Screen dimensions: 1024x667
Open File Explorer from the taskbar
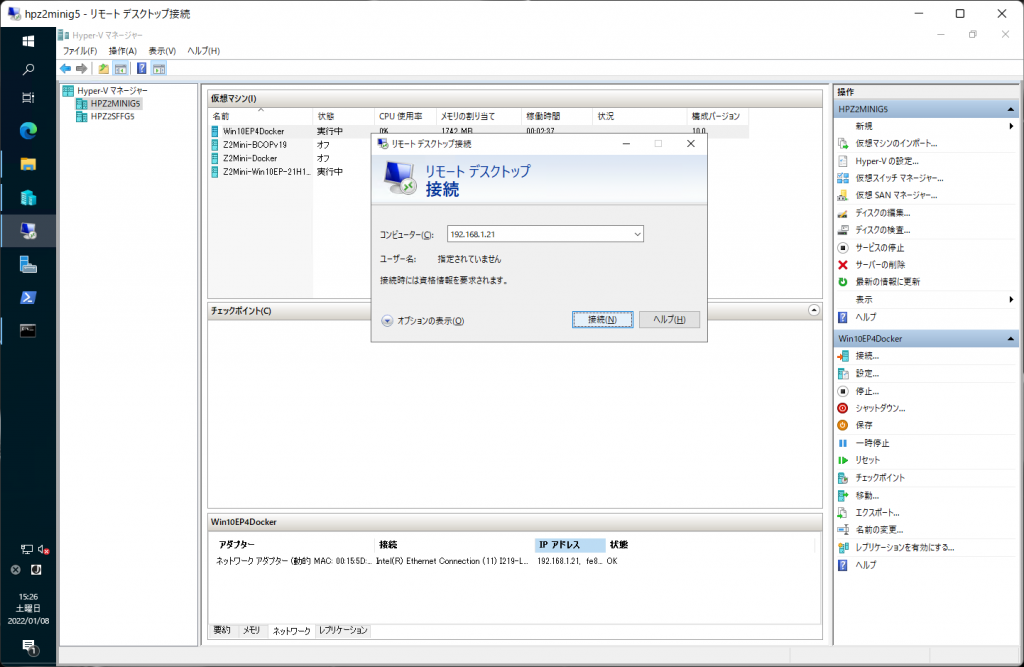28,164
